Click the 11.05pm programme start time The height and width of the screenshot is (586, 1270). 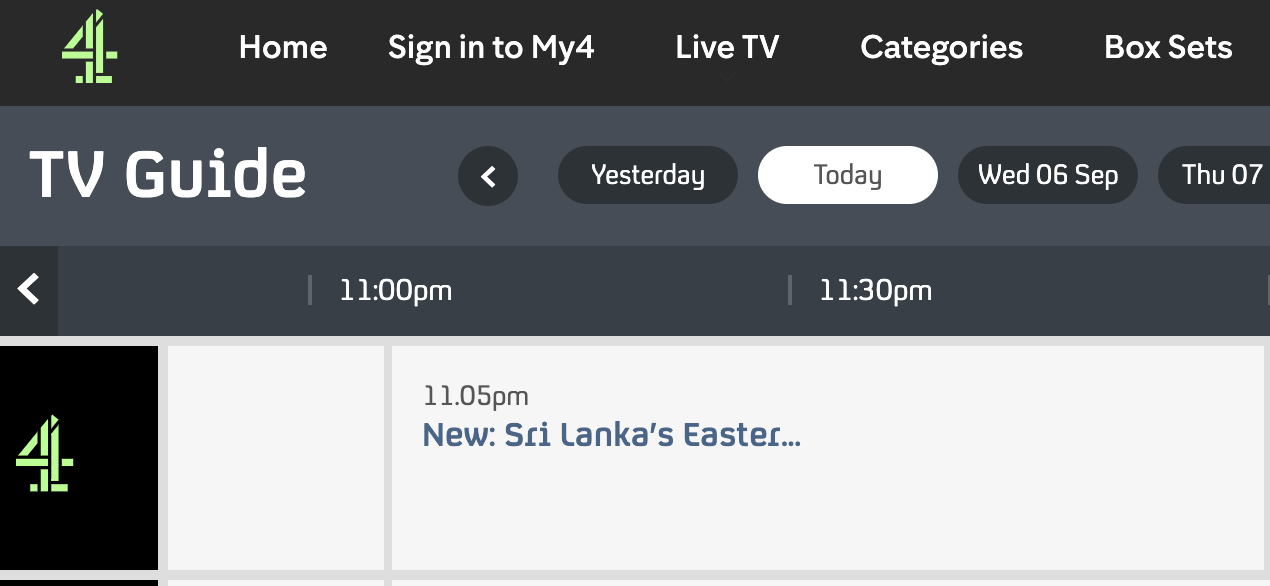pyautogui.click(x=476, y=396)
